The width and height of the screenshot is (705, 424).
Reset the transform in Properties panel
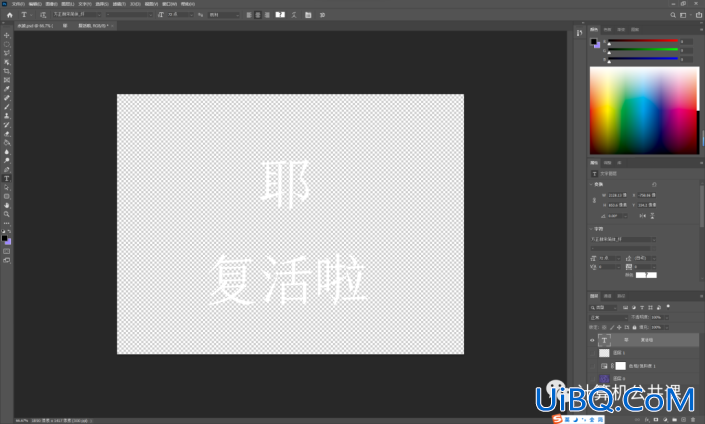pyautogui.click(x=654, y=184)
